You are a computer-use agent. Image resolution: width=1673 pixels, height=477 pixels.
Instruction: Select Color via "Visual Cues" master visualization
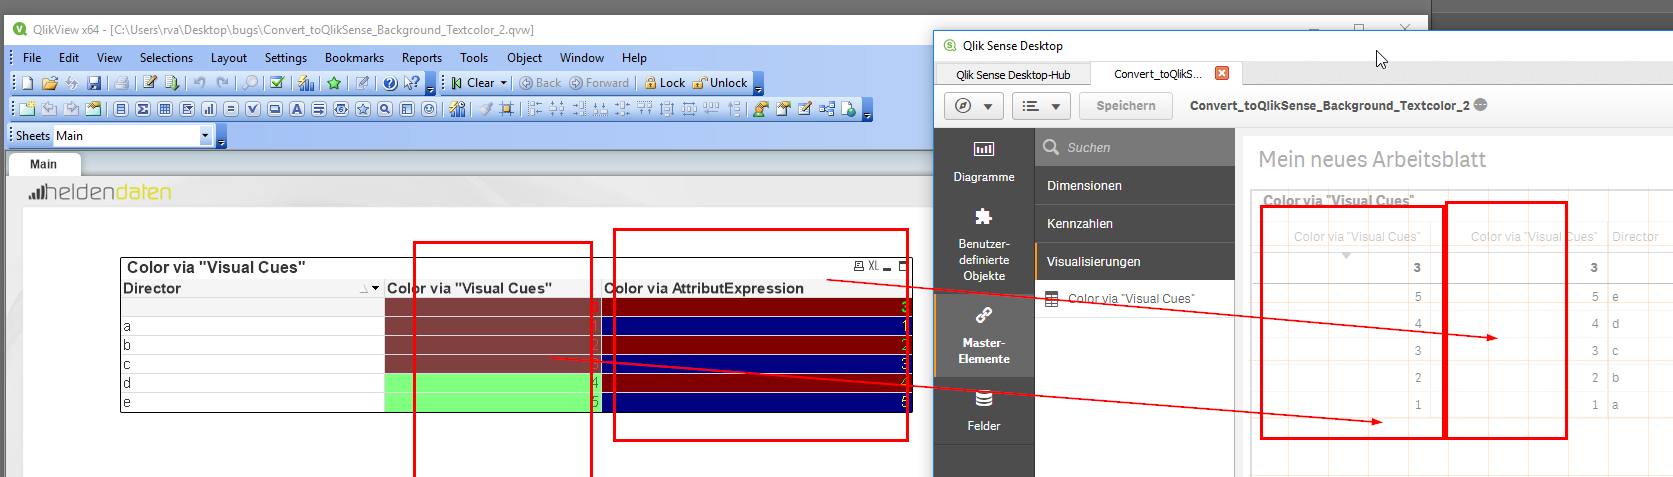pyautogui.click(x=1135, y=299)
